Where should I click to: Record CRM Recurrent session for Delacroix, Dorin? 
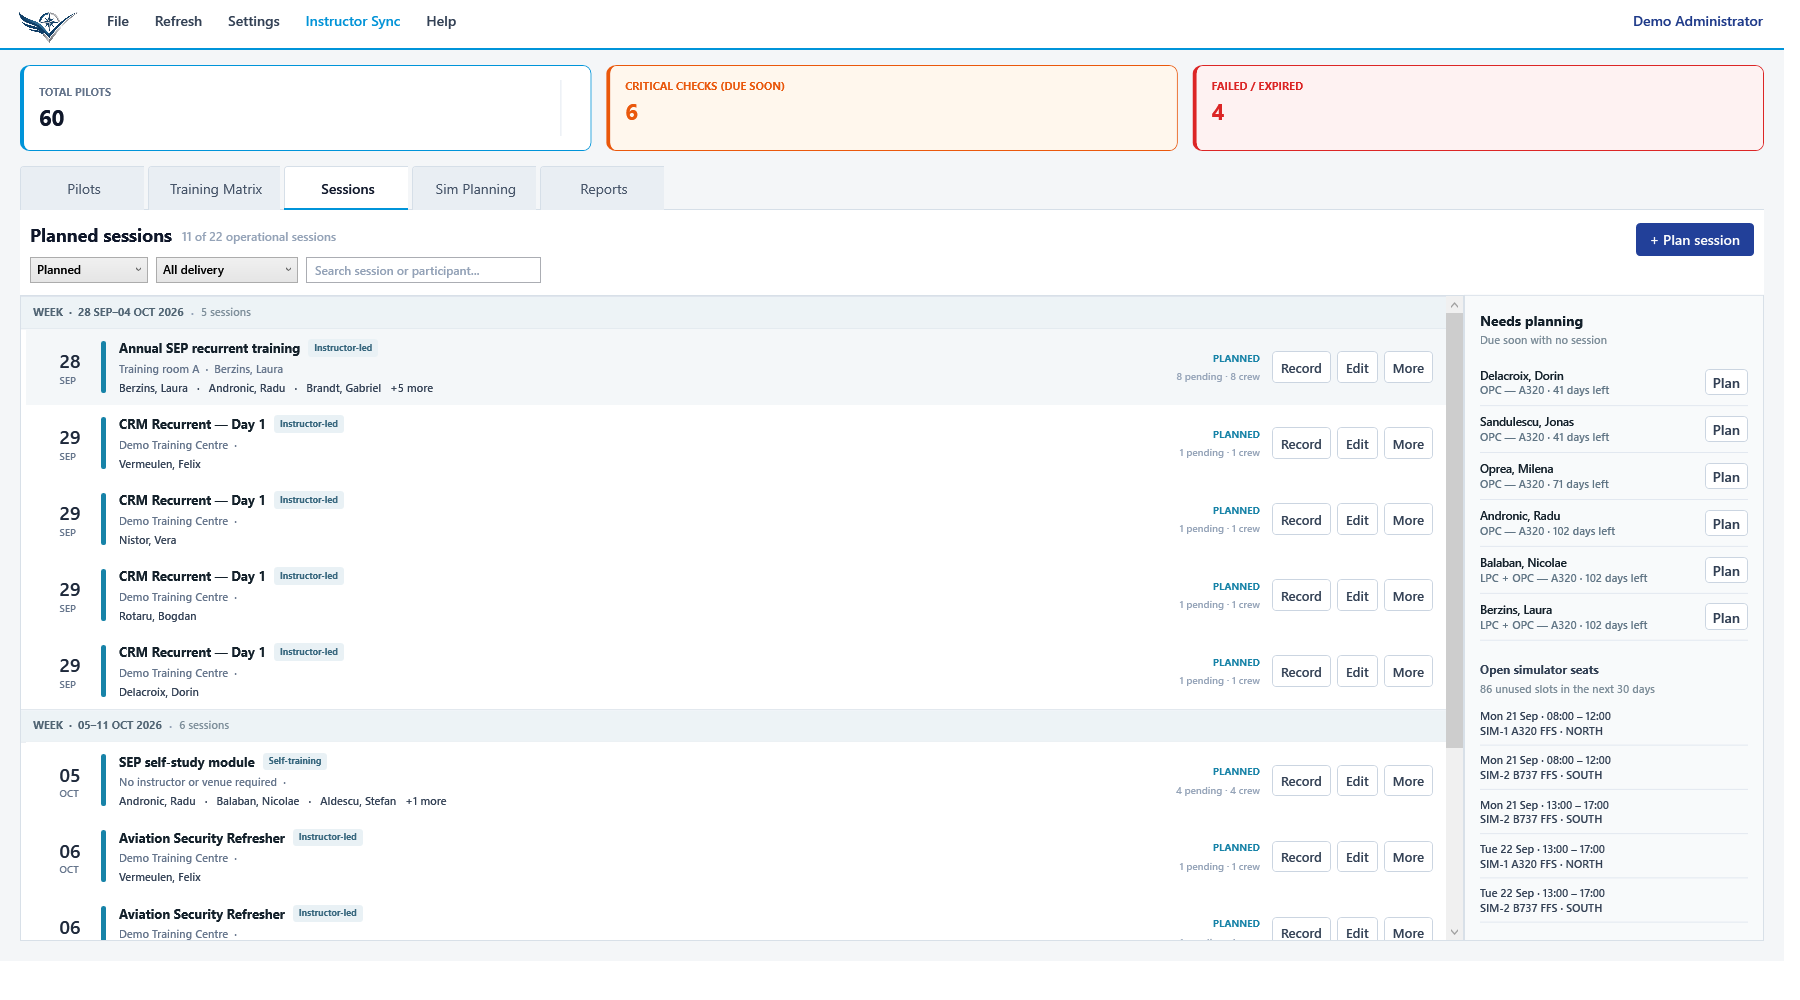click(1301, 672)
